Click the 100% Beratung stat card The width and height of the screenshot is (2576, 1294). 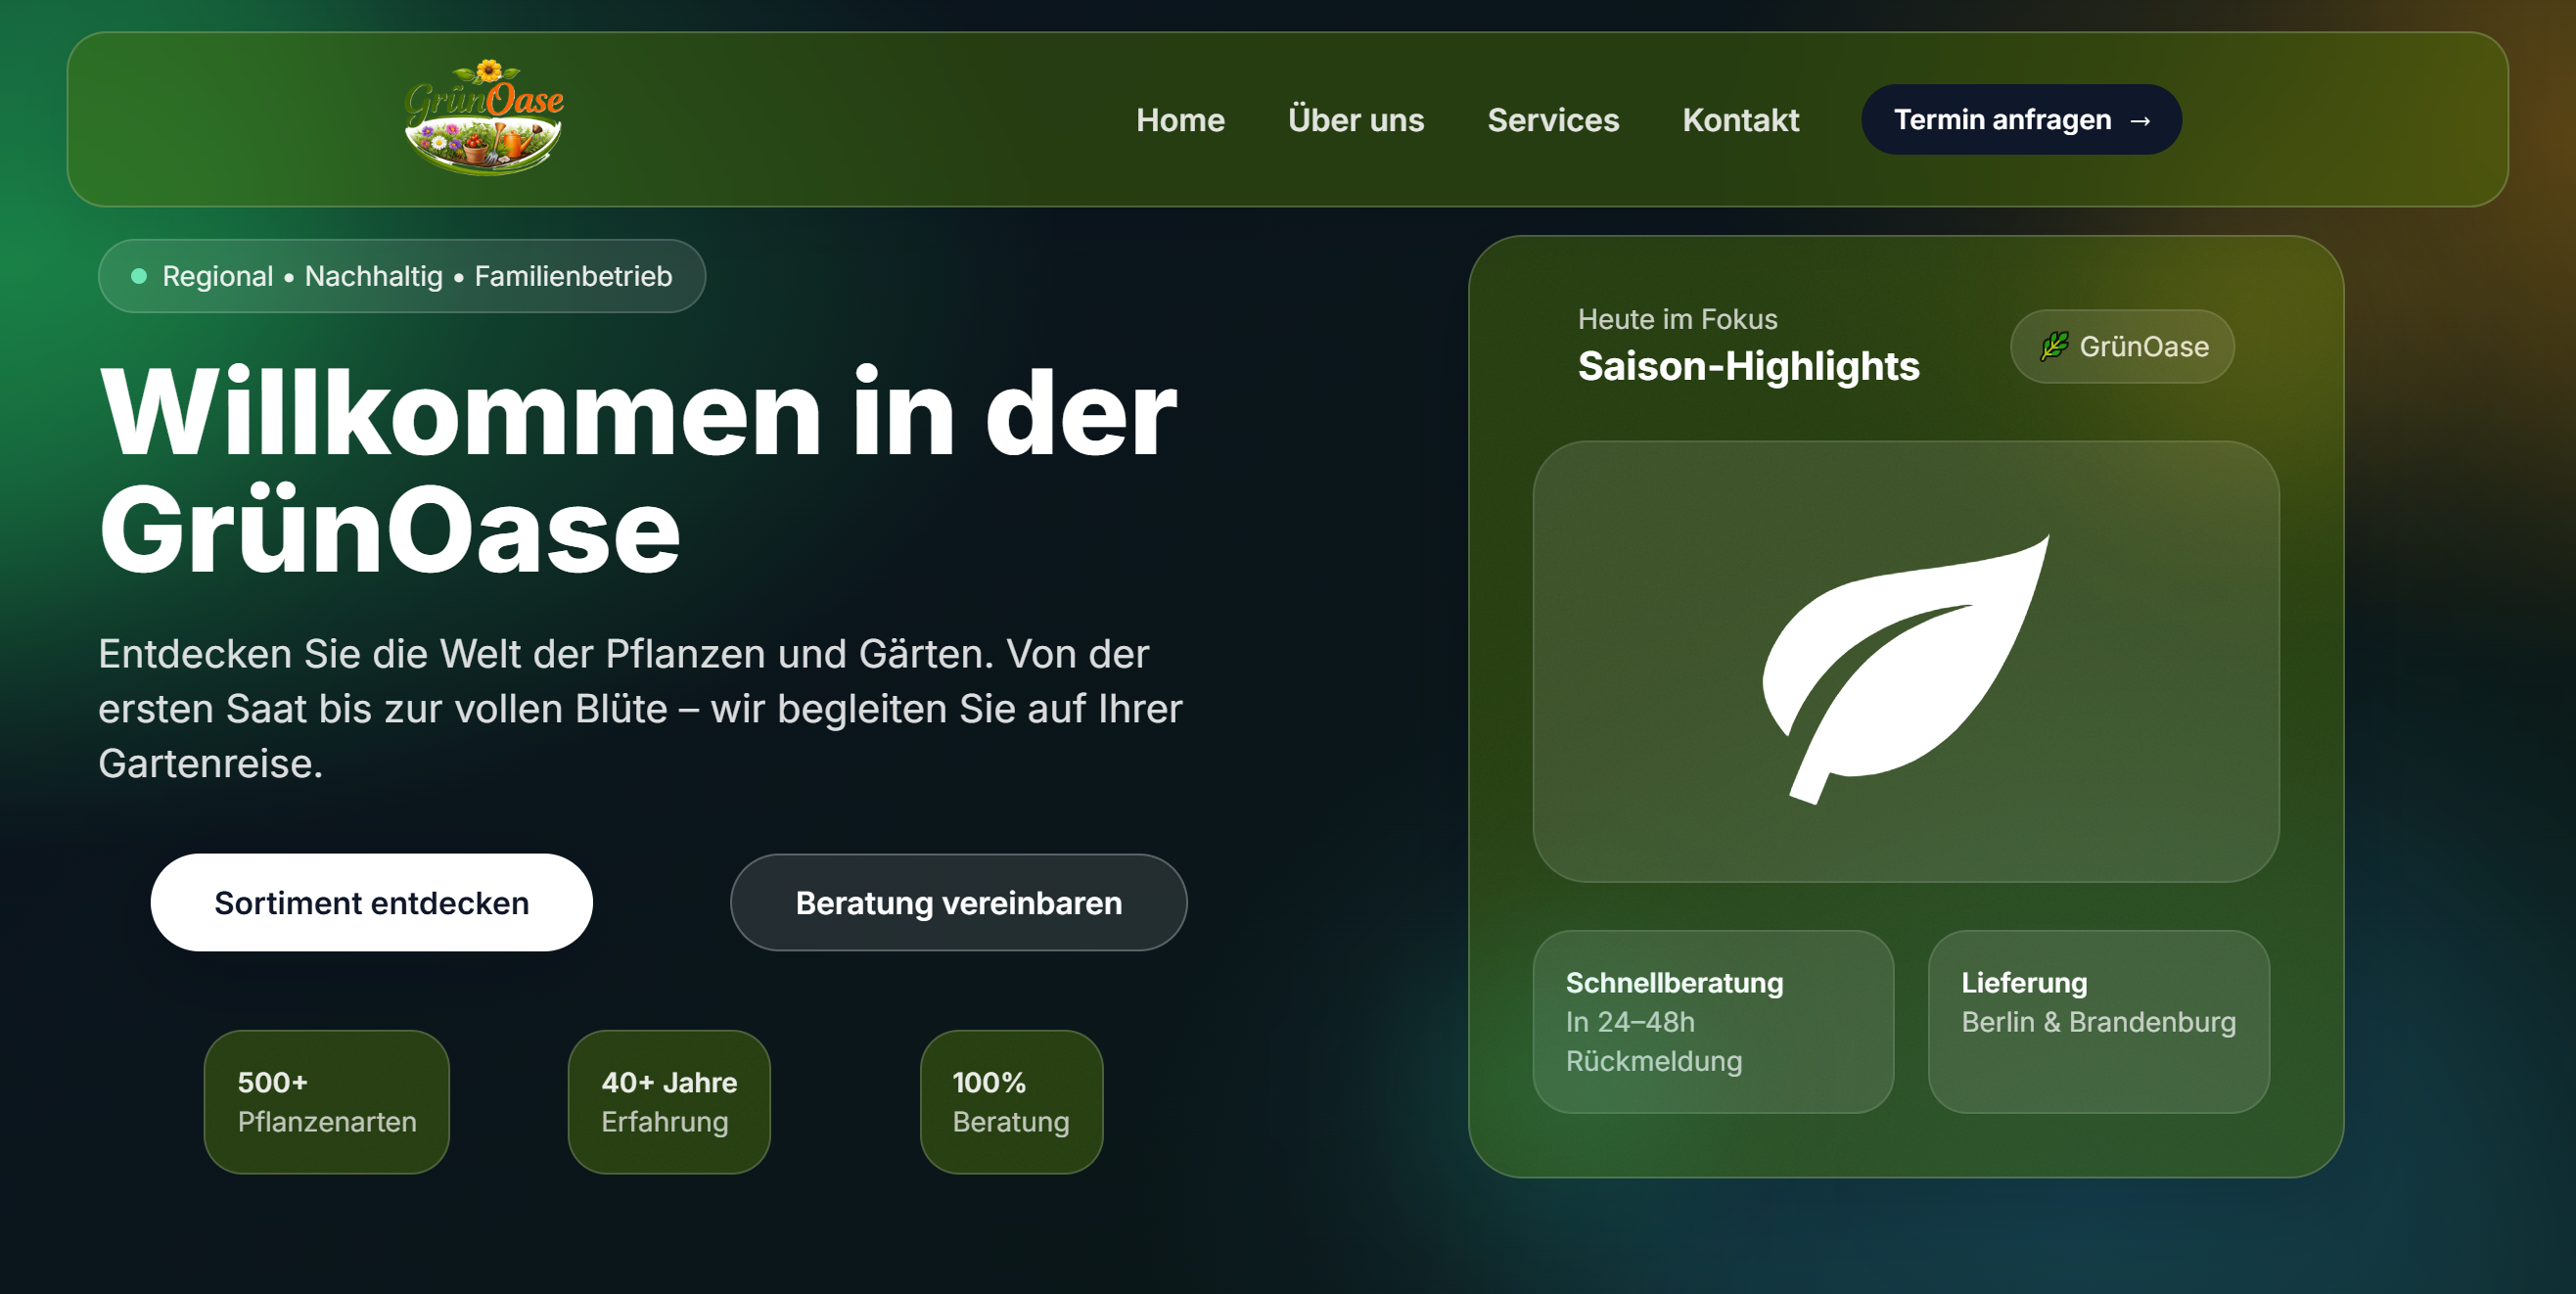click(x=1010, y=1101)
